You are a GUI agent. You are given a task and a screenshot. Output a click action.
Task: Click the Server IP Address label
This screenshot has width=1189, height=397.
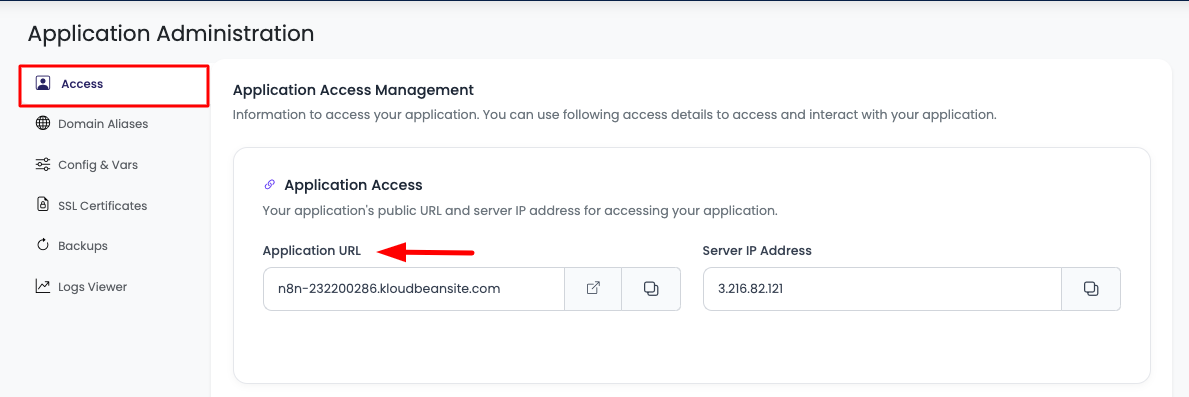(x=757, y=251)
